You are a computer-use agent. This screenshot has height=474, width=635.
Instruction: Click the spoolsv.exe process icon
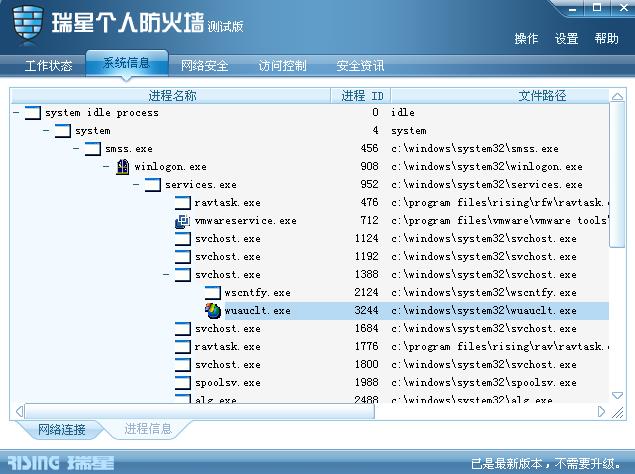point(183,382)
